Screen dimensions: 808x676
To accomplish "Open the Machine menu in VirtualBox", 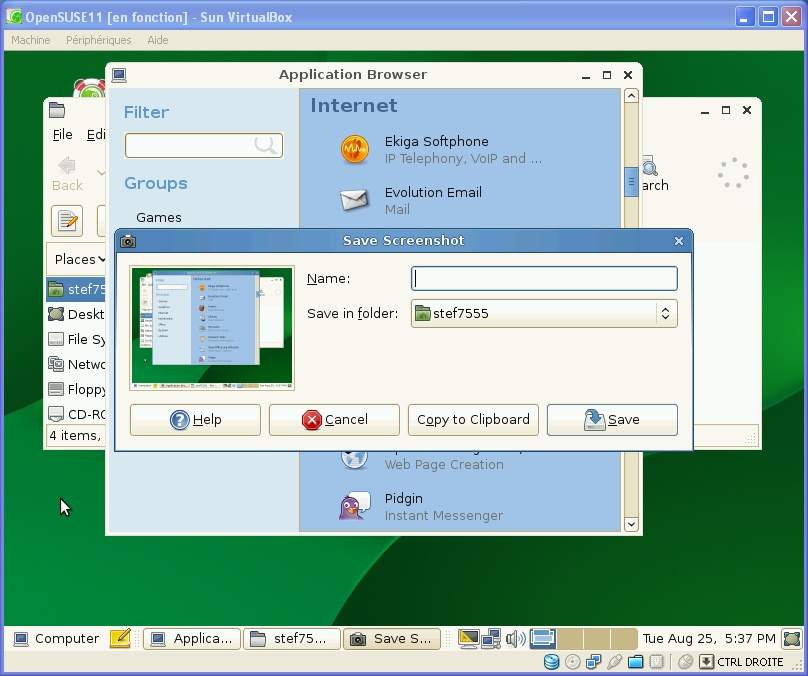I will 30,40.
